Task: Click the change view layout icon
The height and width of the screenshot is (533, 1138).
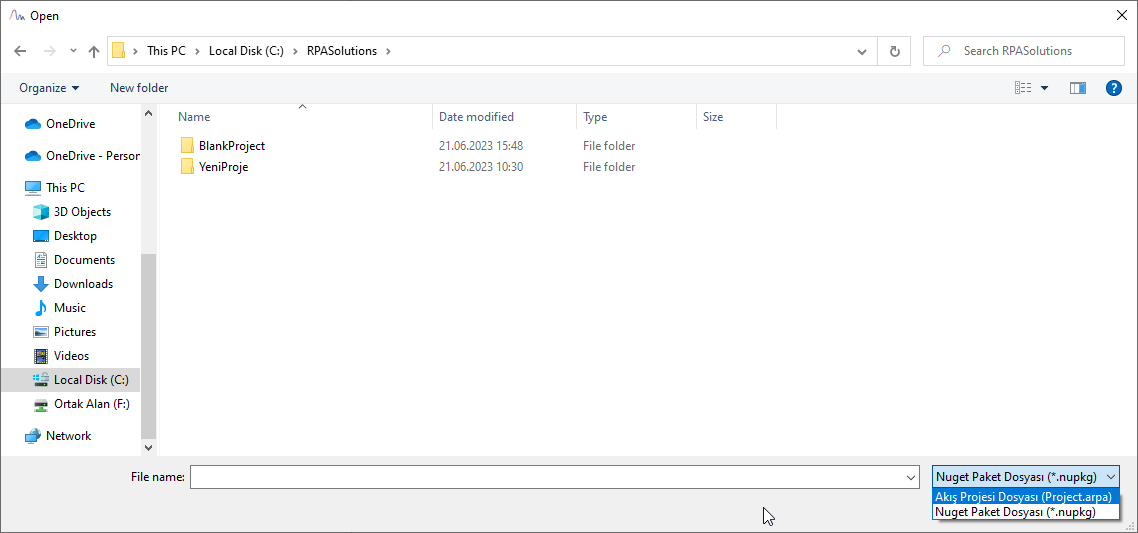Action: 1023,88
